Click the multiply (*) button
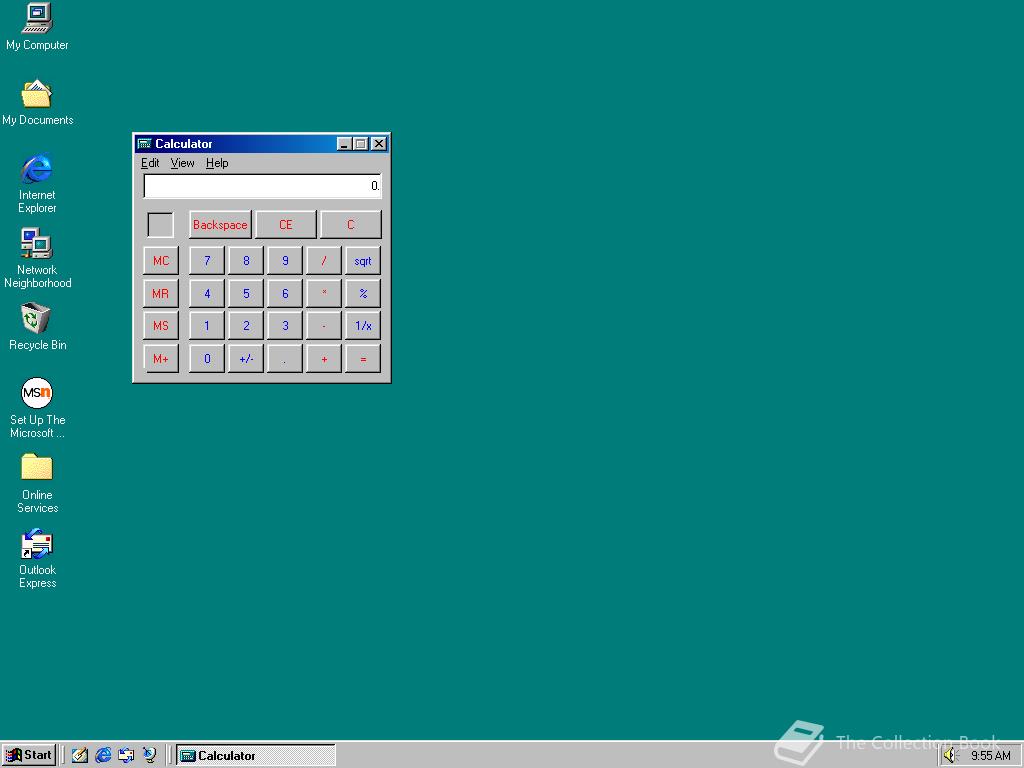Image resolution: width=1024 pixels, height=768 pixels. (x=324, y=293)
